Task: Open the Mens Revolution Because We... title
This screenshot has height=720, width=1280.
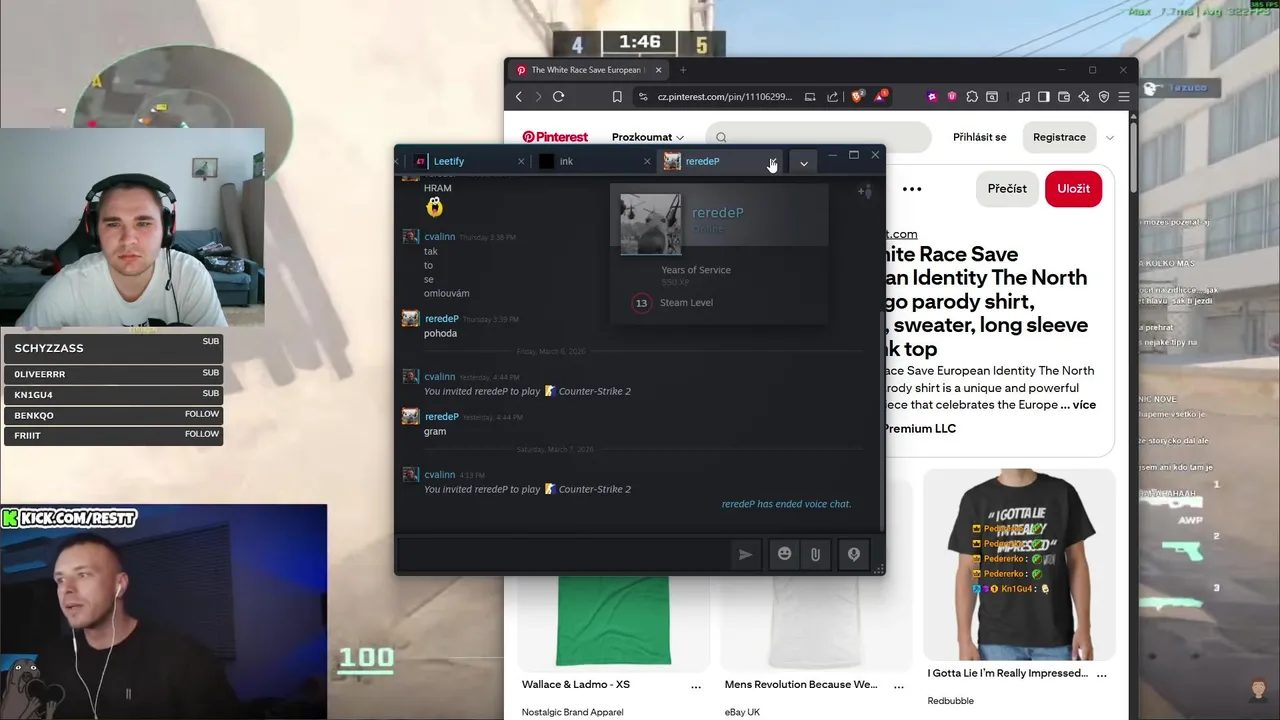Action: (801, 685)
